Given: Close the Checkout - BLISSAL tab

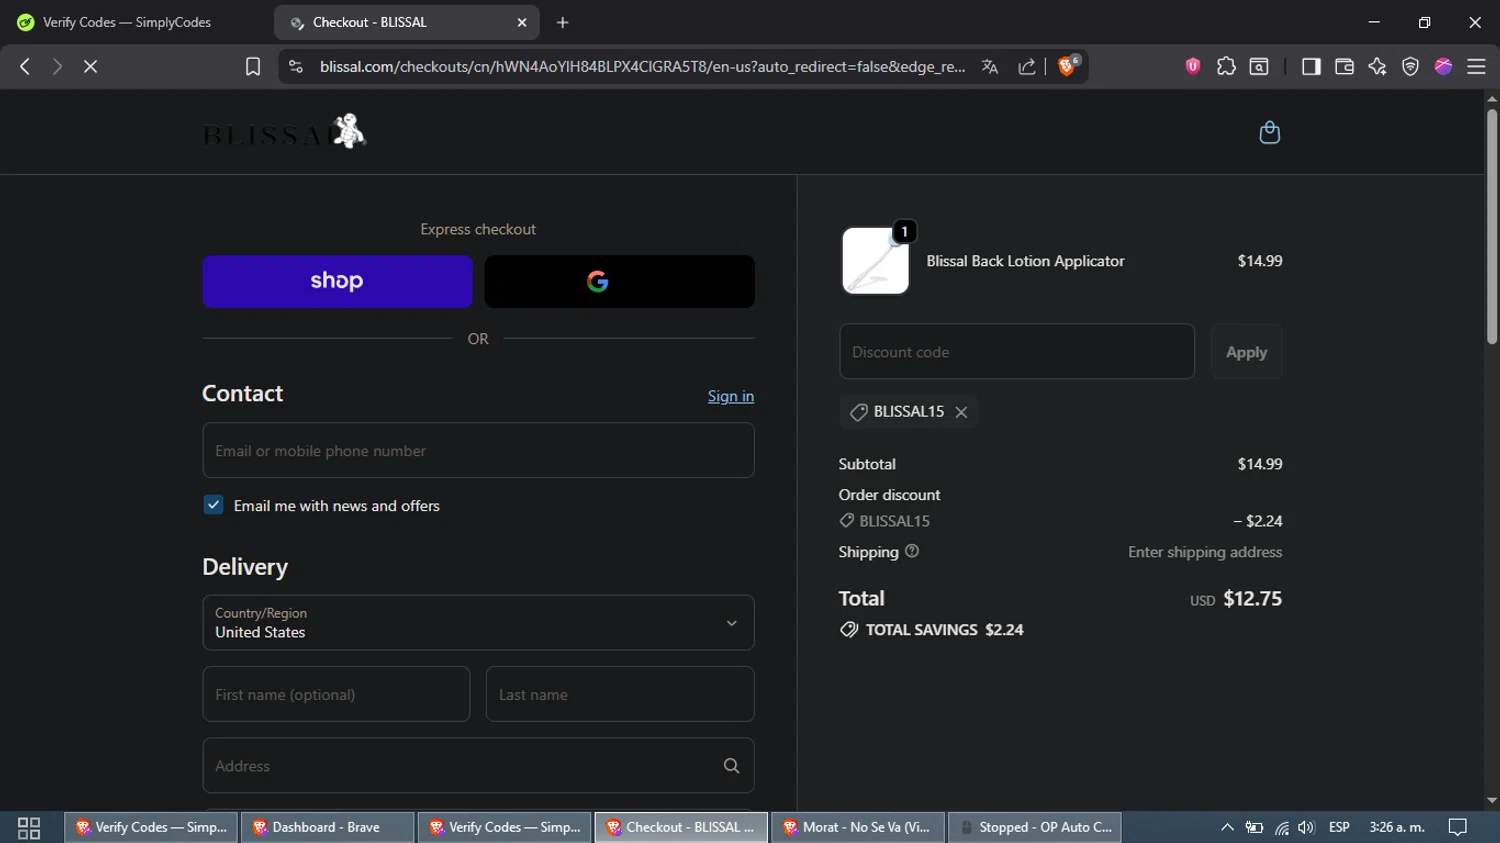Looking at the screenshot, I should (522, 22).
